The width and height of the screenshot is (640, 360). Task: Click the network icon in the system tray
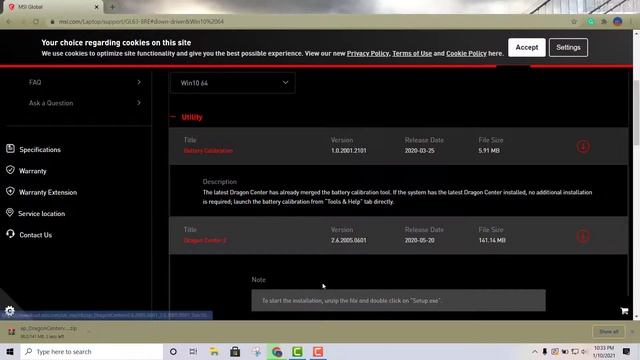(x=575, y=351)
